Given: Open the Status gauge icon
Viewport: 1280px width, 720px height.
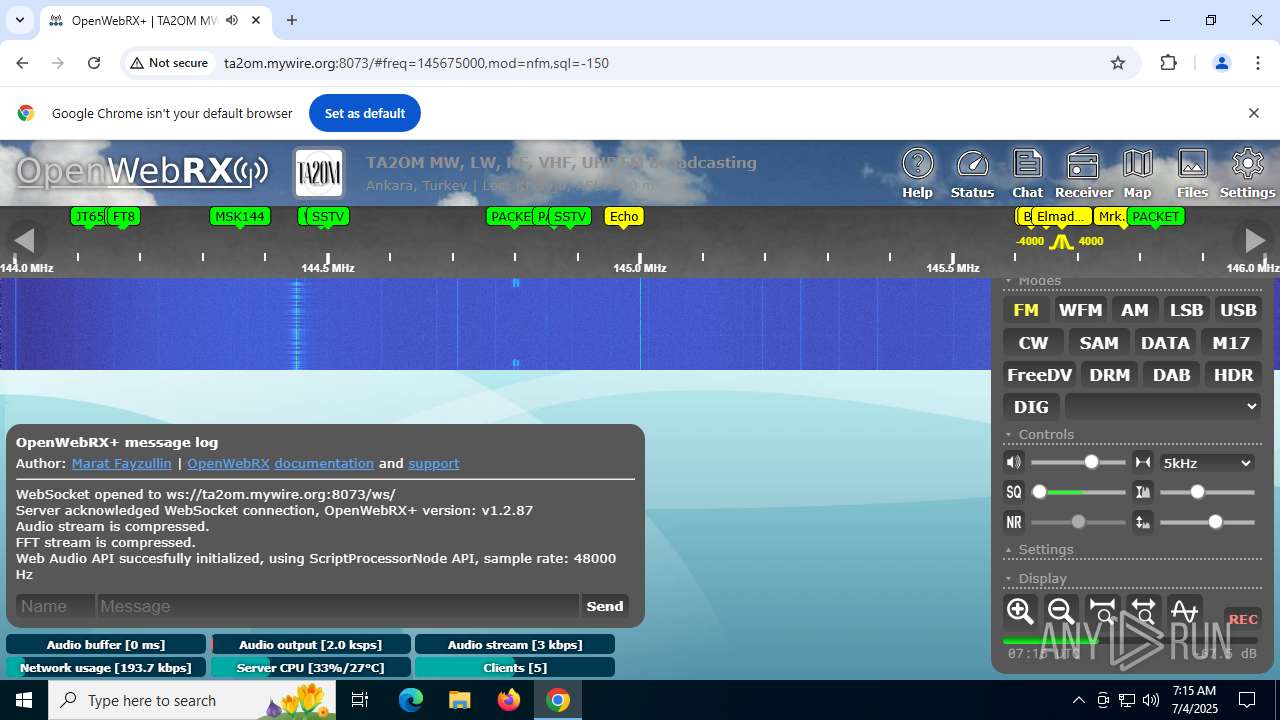Looking at the screenshot, I should (x=972, y=172).
